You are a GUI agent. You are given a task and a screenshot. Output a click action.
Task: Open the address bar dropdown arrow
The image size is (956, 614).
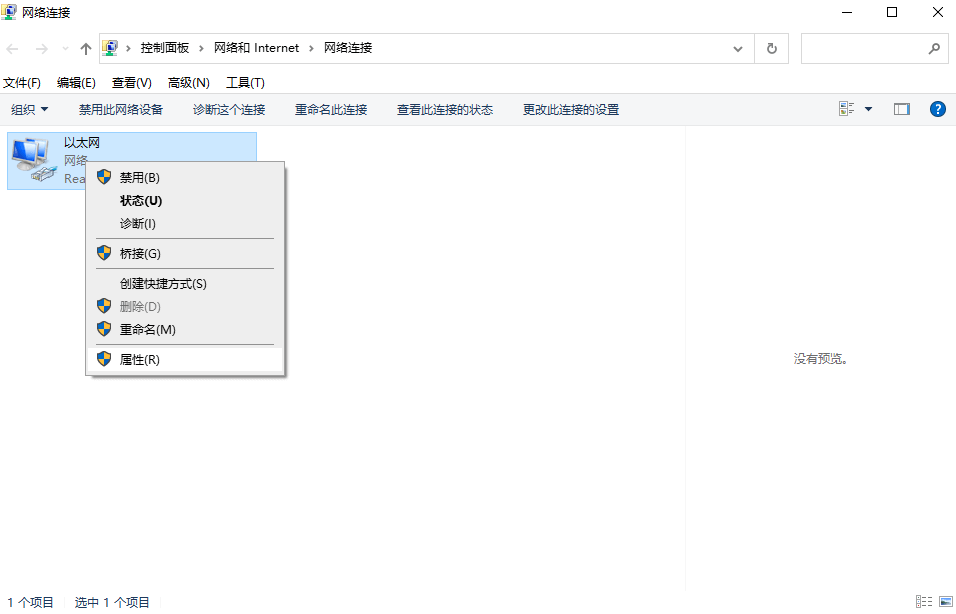tap(737, 47)
